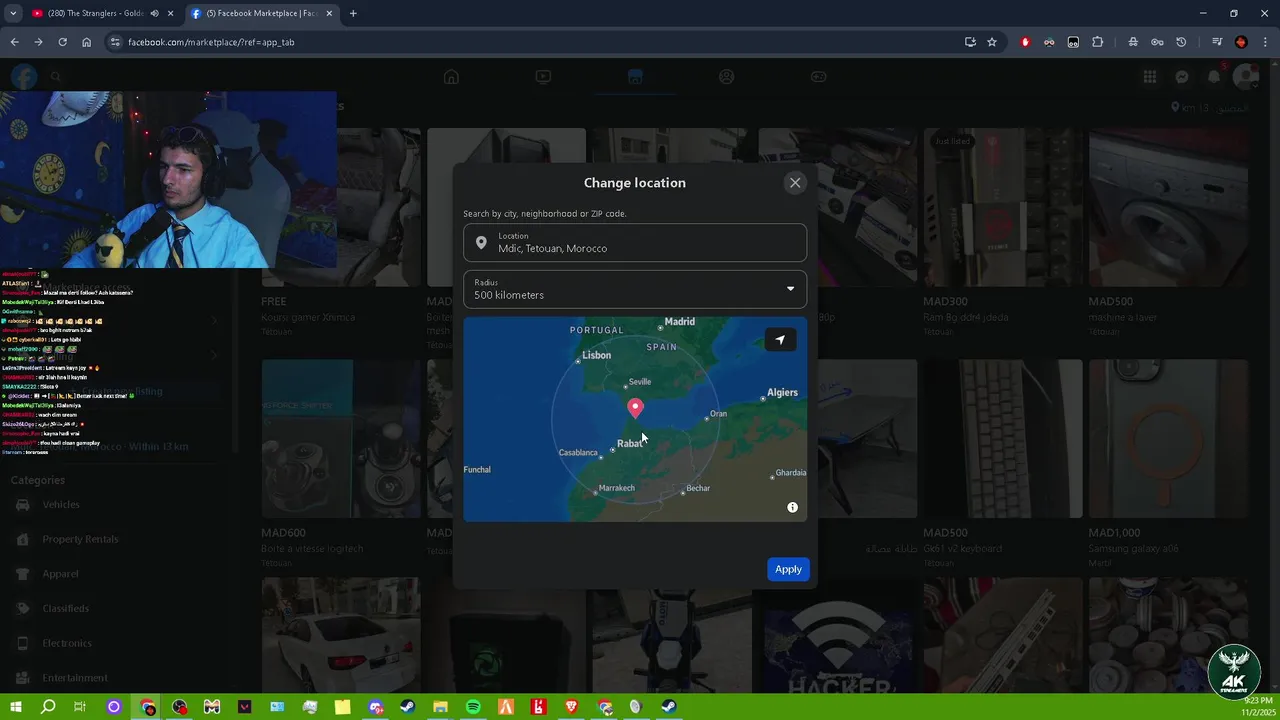Click the map info icon
The height and width of the screenshot is (720, 1280).
tap(792, 507)
